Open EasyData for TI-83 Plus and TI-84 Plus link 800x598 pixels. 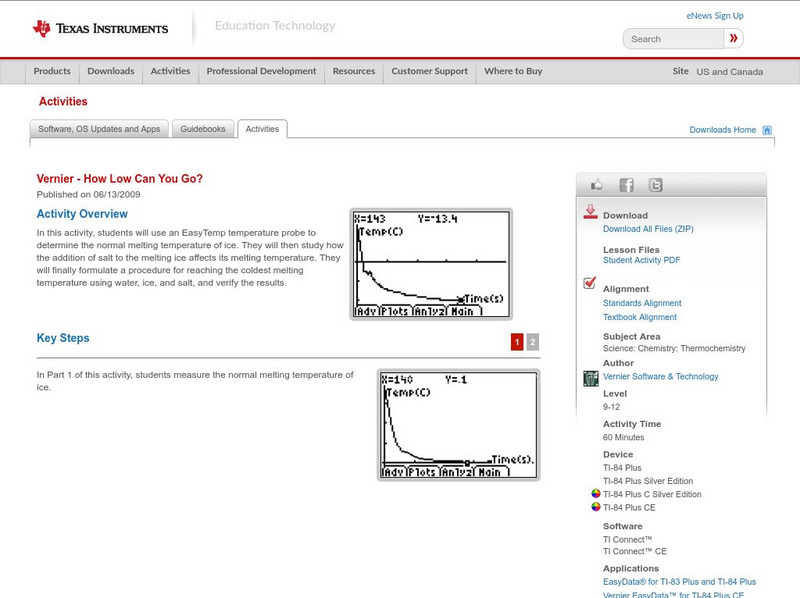[x=679, y=582]
